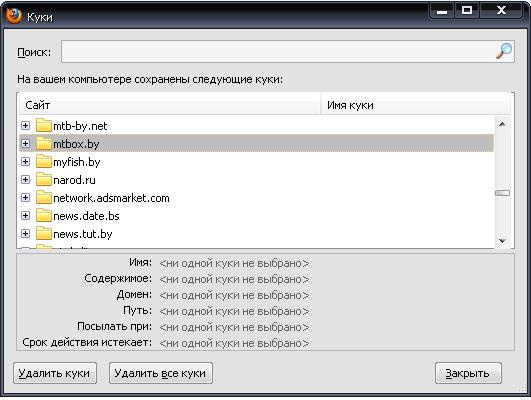Viewport: 531px width, 400px height.
Task: Click the Удалить куки button
Action: coord(55,373)
